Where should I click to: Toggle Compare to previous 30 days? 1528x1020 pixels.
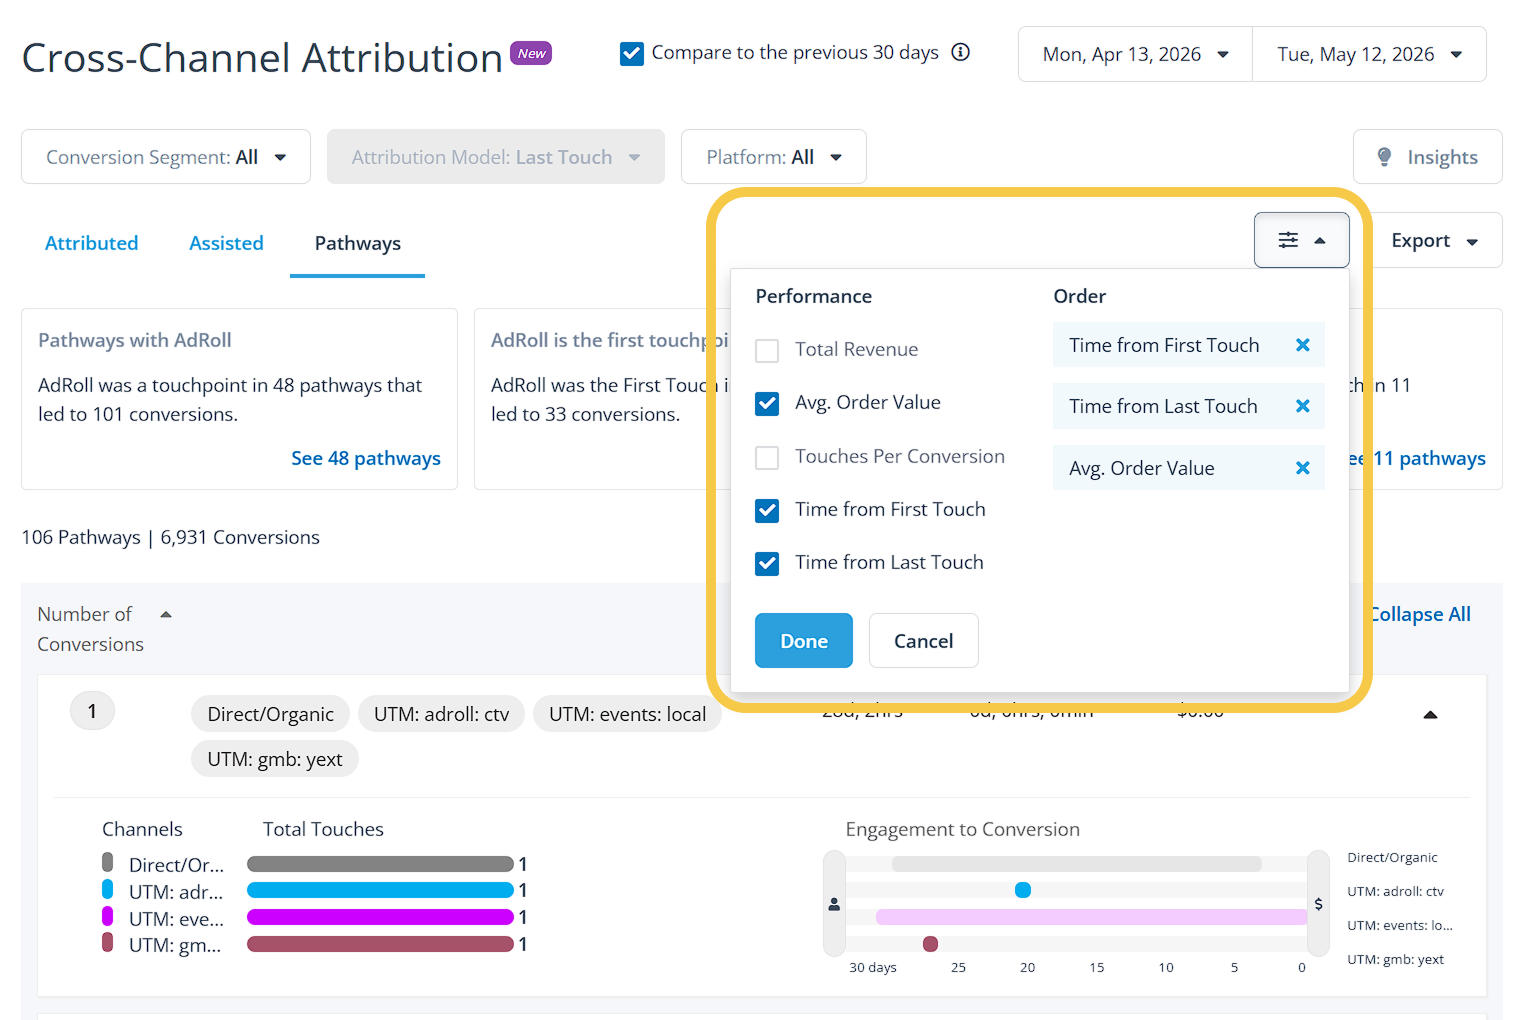pos(632,53)
